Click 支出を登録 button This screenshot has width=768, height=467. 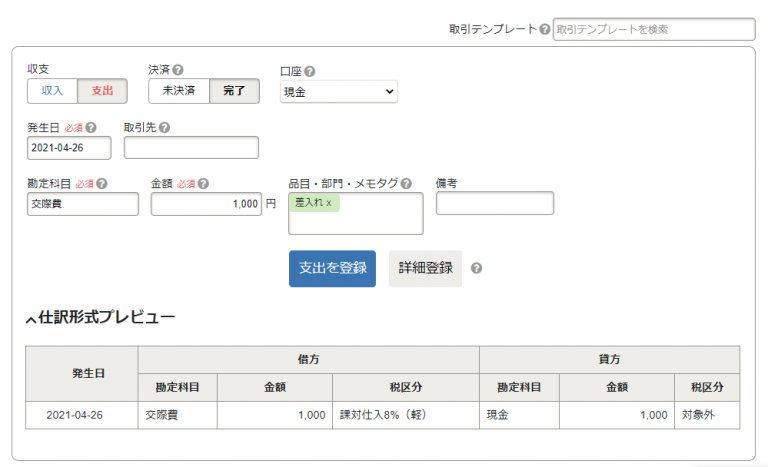tap(332, 269)
